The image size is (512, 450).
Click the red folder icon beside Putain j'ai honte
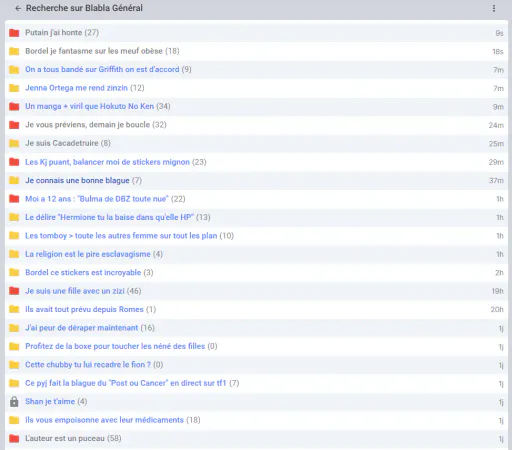click(14, 33)
